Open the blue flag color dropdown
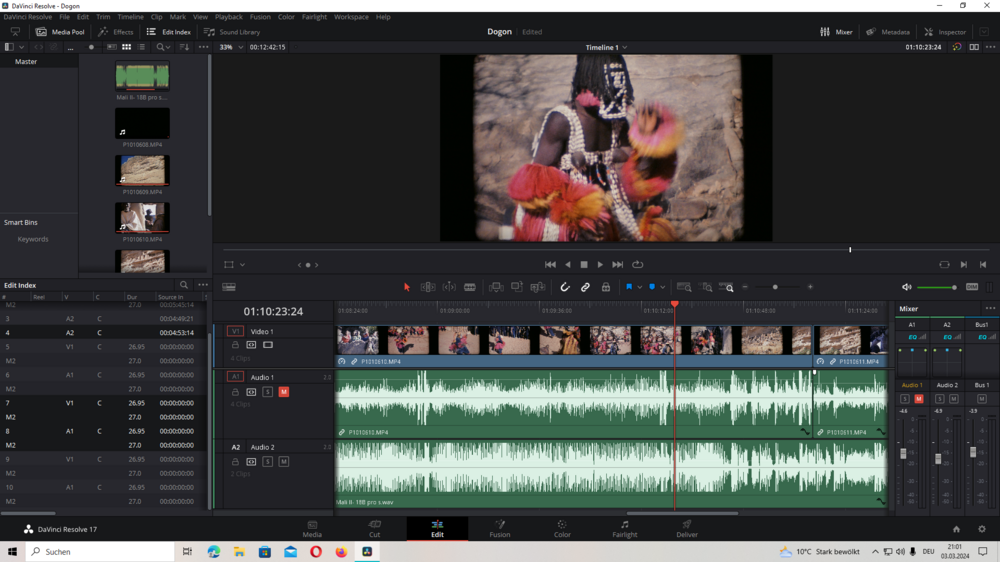This screenshot has height=562, width=1000. pos(640,287)
